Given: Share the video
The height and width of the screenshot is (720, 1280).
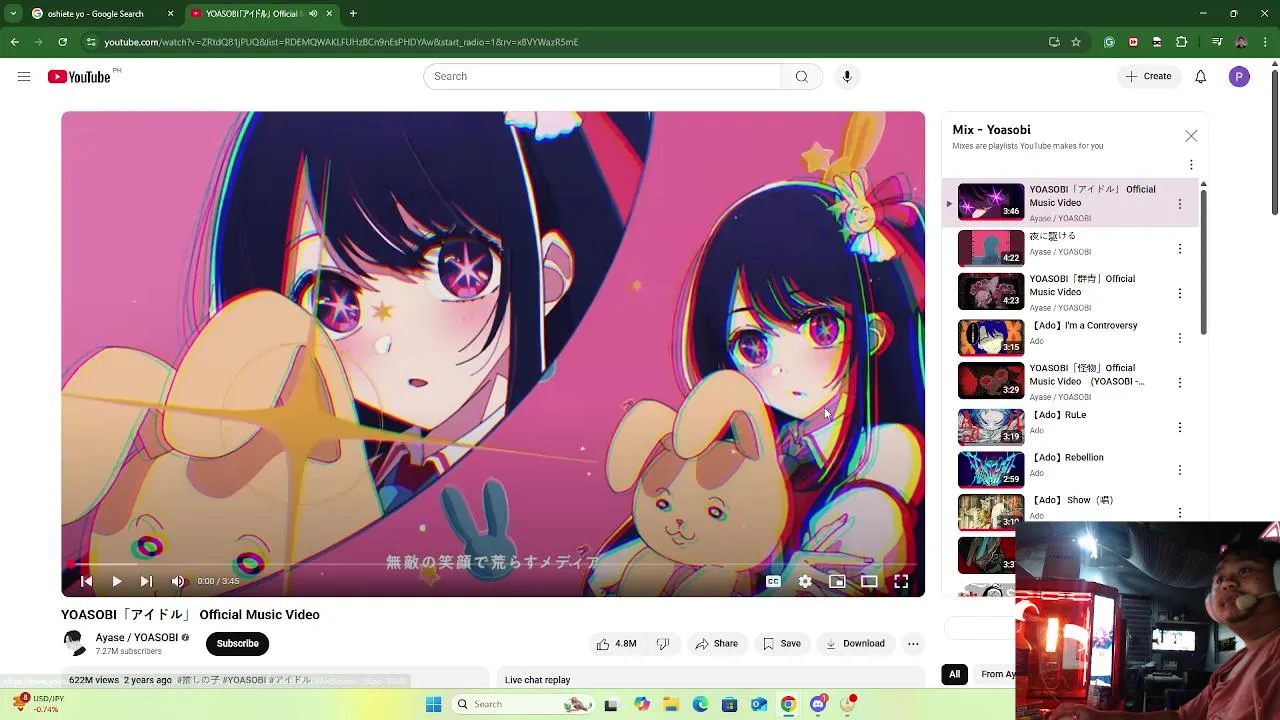Looking at the screenshot, I should pos(716,644).
